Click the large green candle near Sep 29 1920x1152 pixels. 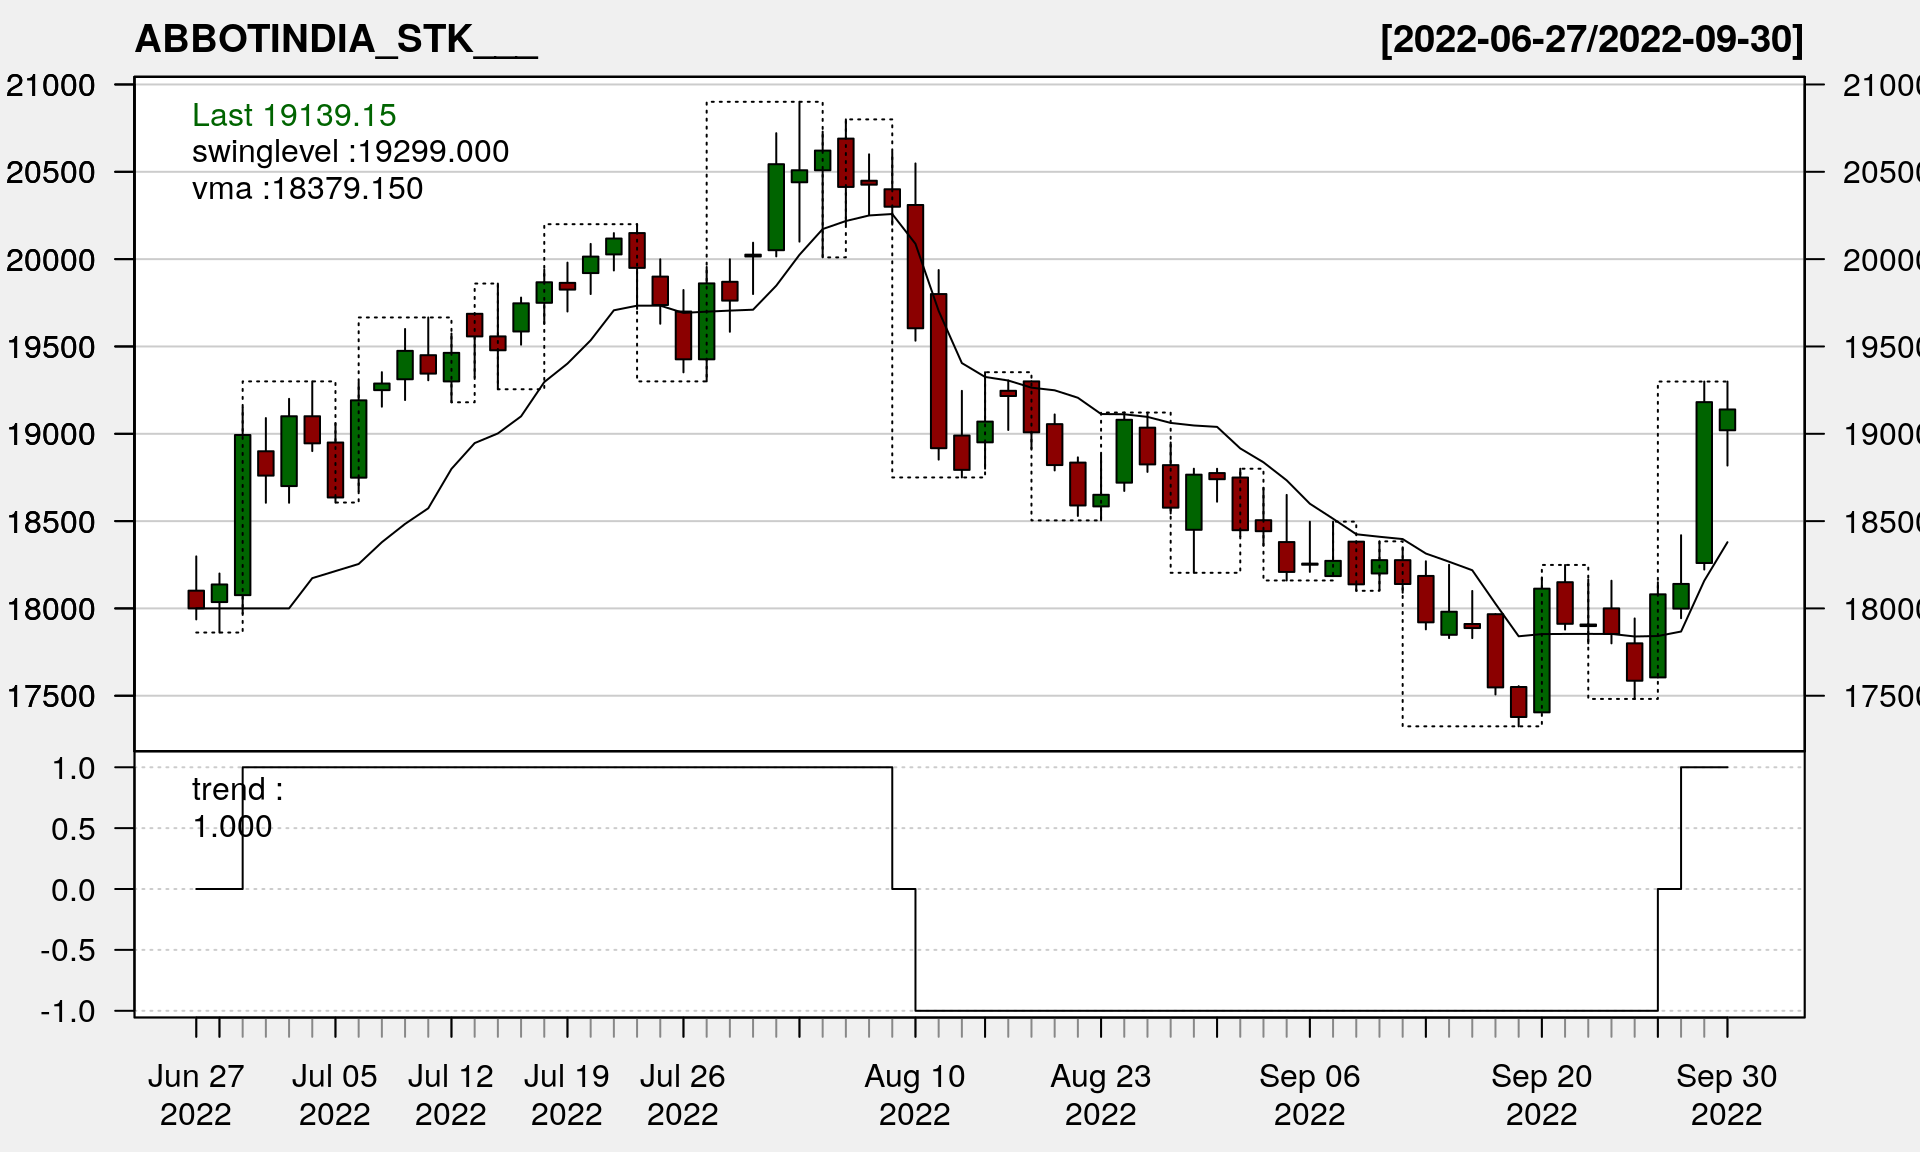(x=1704, y=482)
